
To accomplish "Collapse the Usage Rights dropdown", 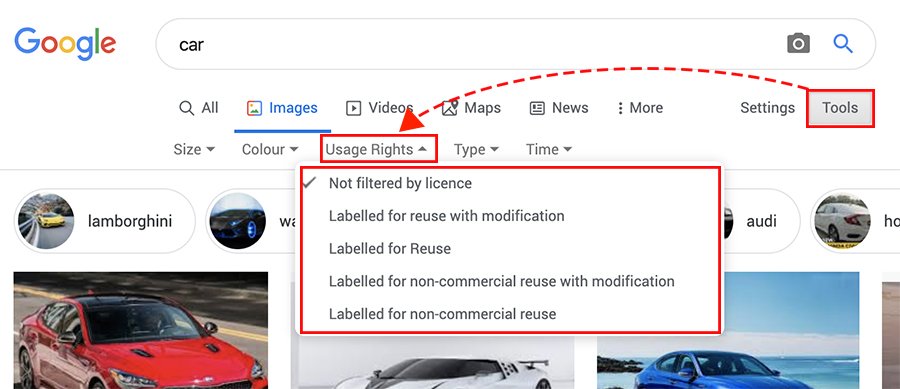I will coord(376,149).
